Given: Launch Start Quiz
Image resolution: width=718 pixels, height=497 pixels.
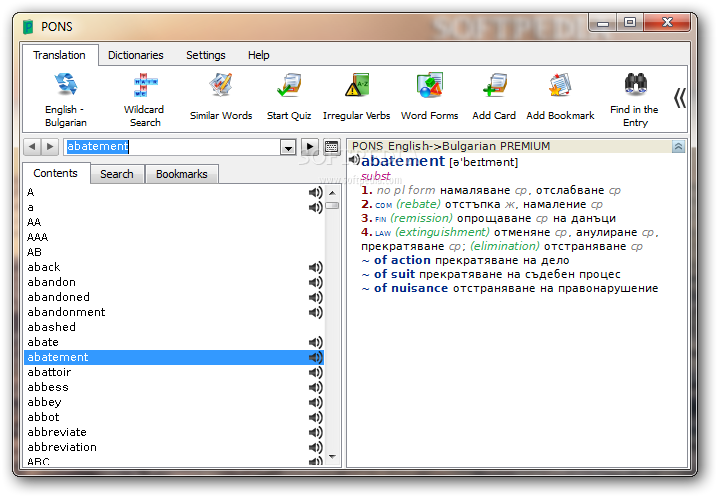Looking at the screenshot, I should (289, 97).
